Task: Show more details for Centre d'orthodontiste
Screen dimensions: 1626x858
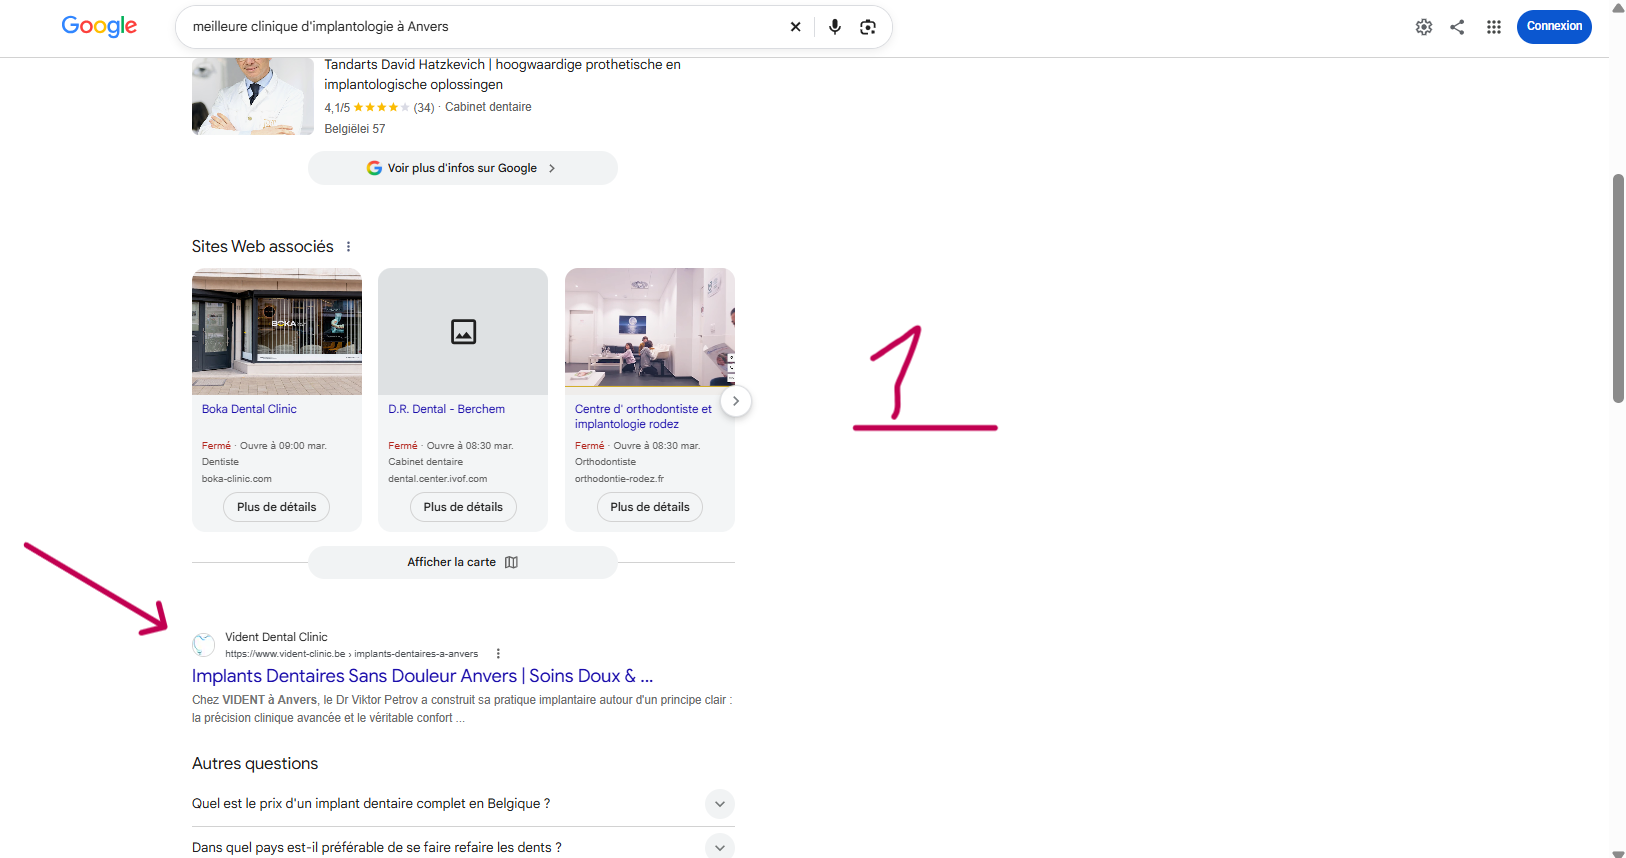Action: point(650,507)
